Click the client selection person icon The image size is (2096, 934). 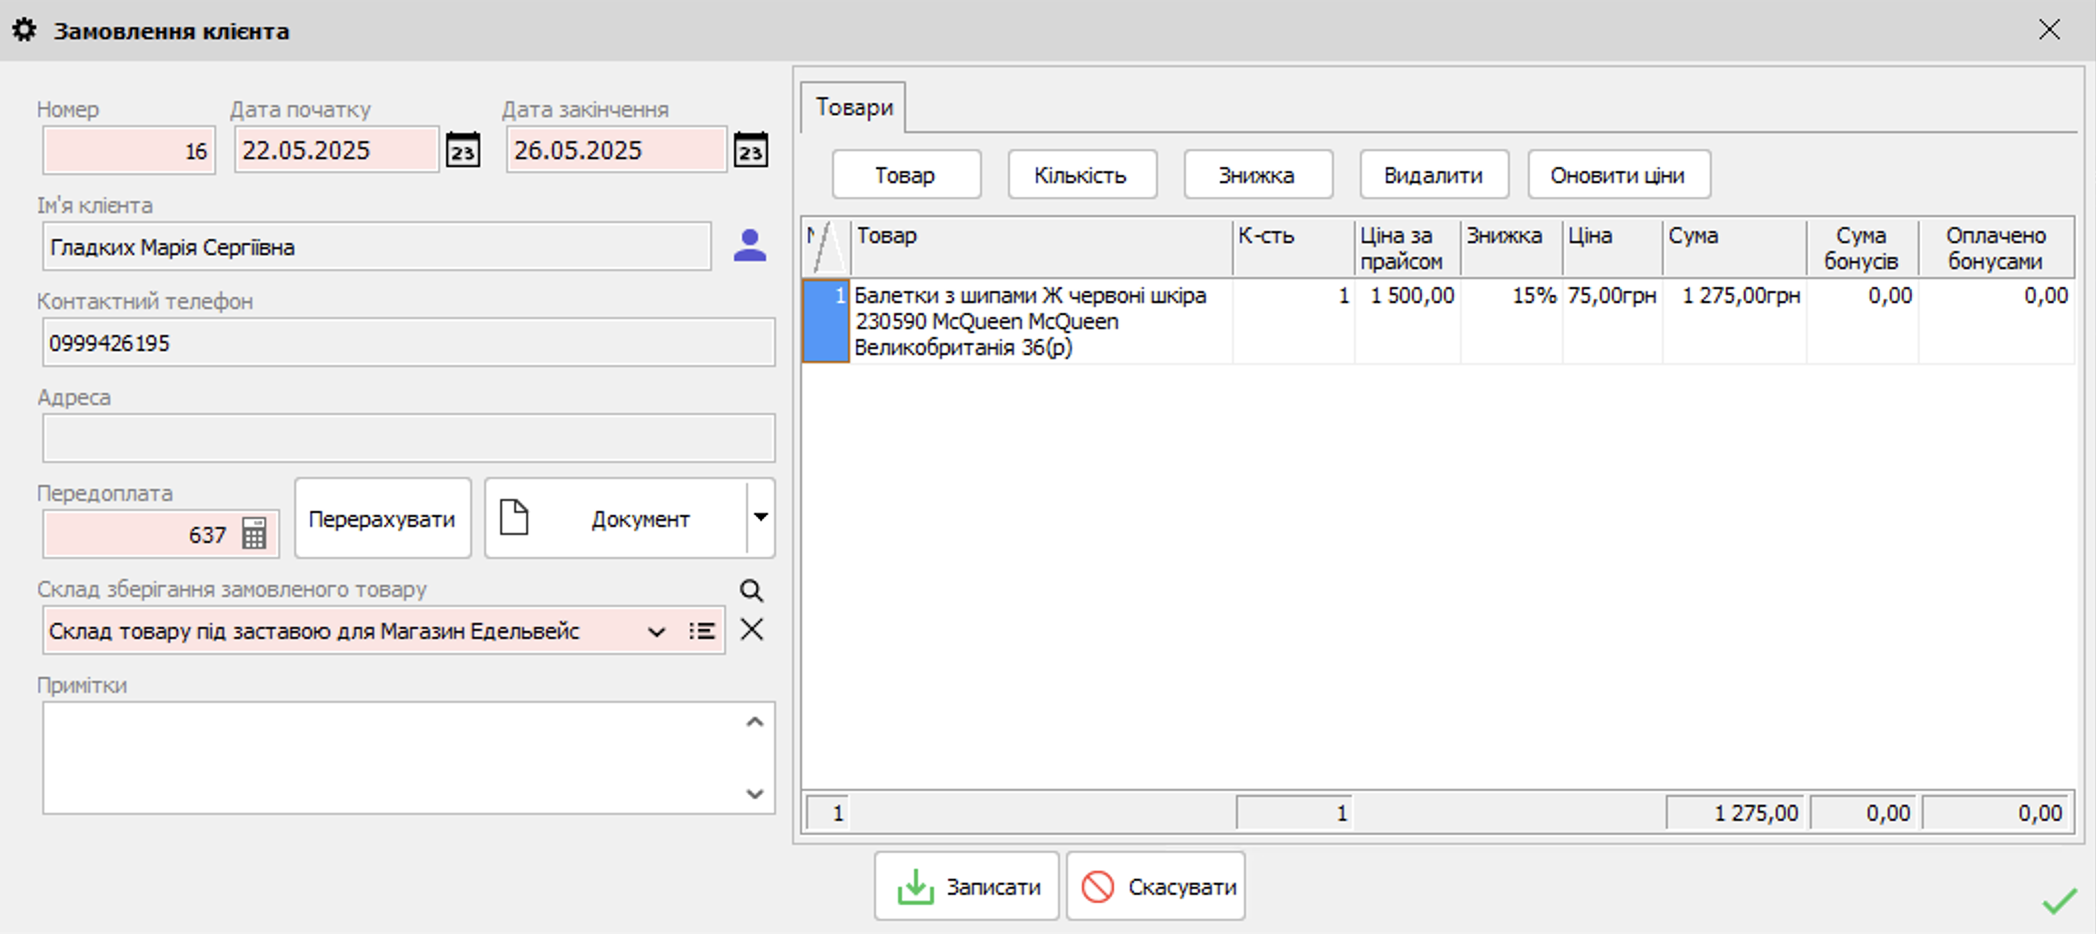tap(749, 246)
